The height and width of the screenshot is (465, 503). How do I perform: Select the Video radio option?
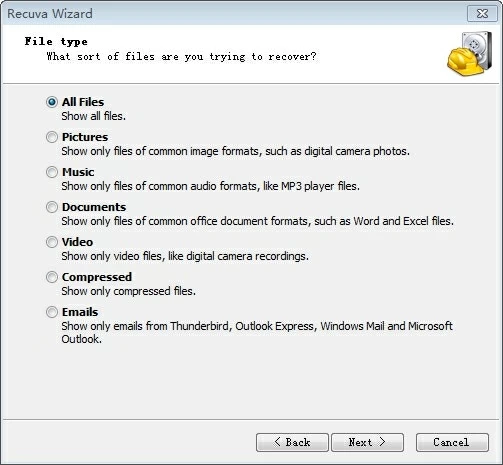click(52, 242)
